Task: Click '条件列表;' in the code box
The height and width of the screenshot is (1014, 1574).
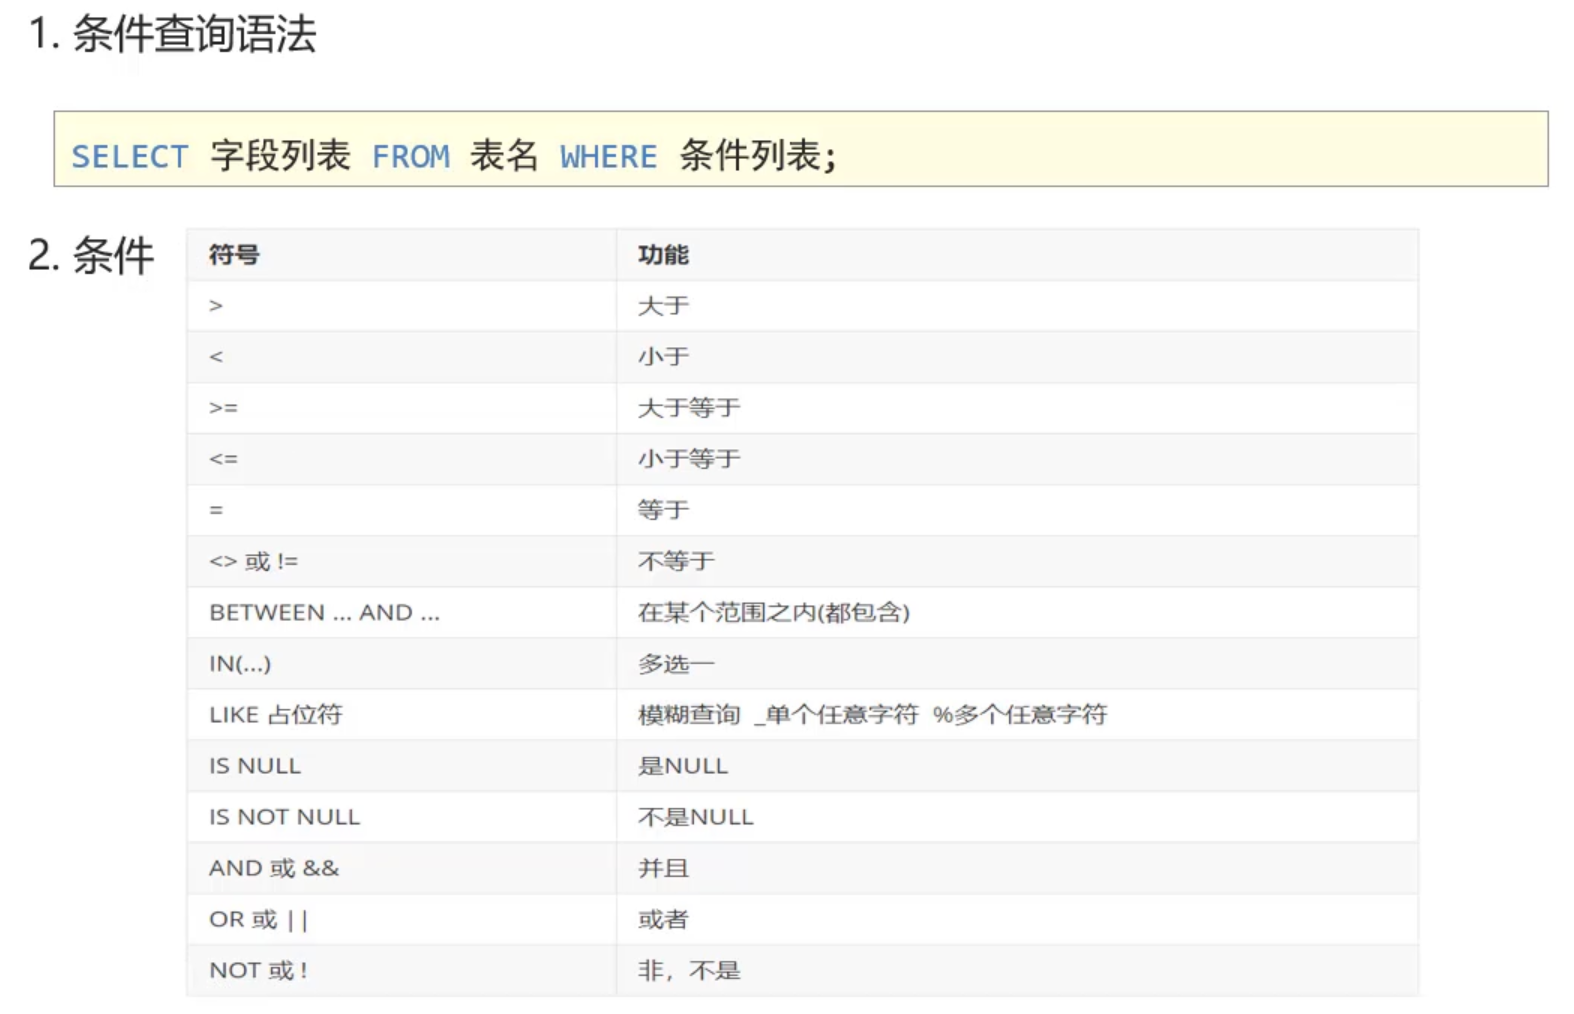Action: pyautogui.click(x=758, y=156)
